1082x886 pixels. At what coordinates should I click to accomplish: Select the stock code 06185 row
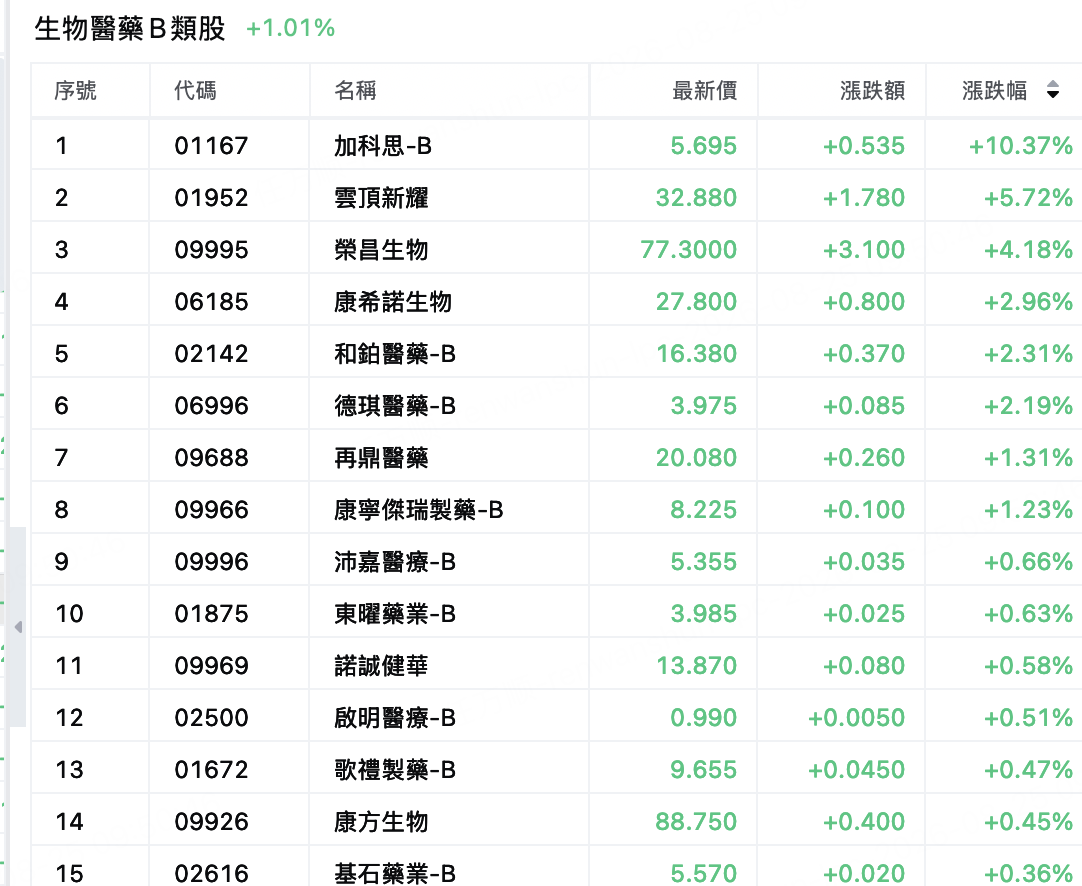(556, 302)
